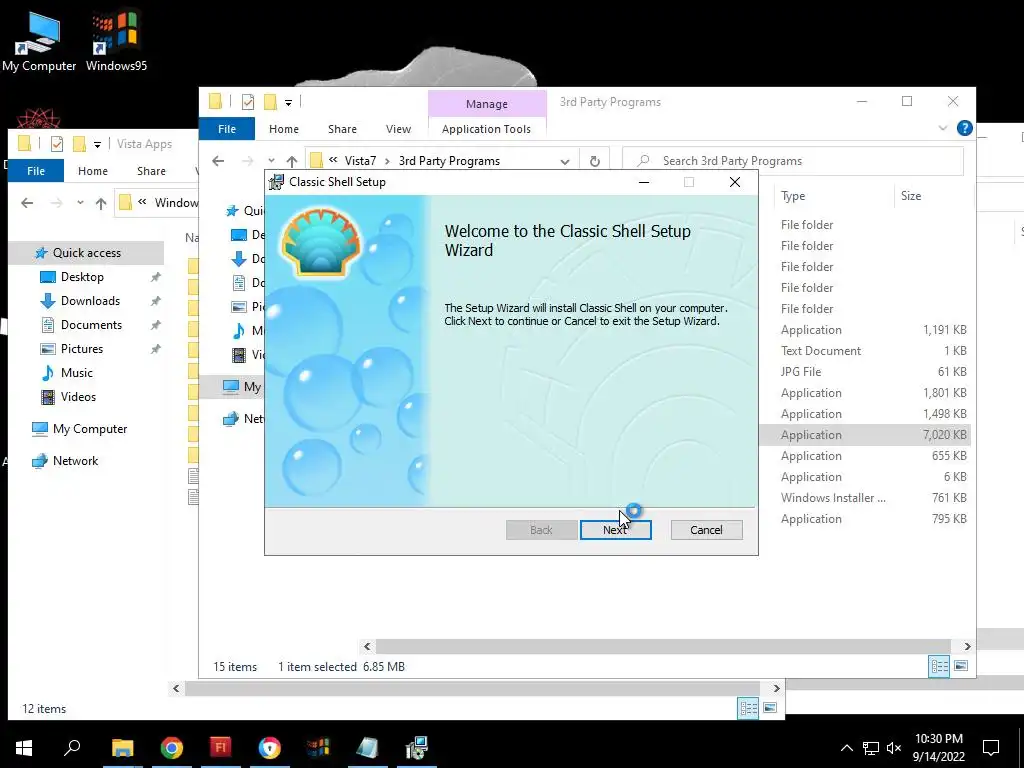The height and width of the screenshot is (768, 1024).
Task: Select the Windows Installer 761 KB row
Action: coord(865,498)
